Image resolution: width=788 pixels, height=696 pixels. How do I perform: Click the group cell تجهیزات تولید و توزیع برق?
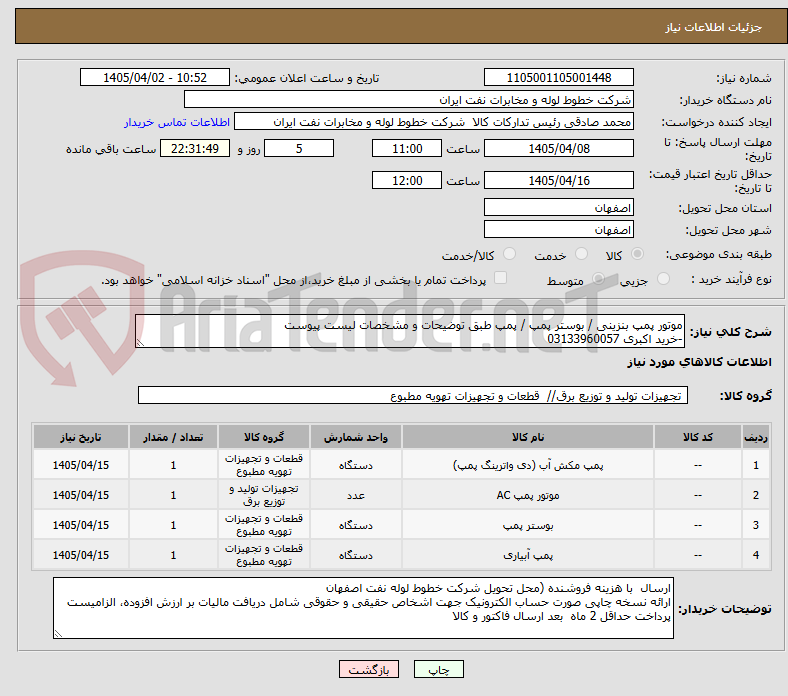[x=264, y=495]
